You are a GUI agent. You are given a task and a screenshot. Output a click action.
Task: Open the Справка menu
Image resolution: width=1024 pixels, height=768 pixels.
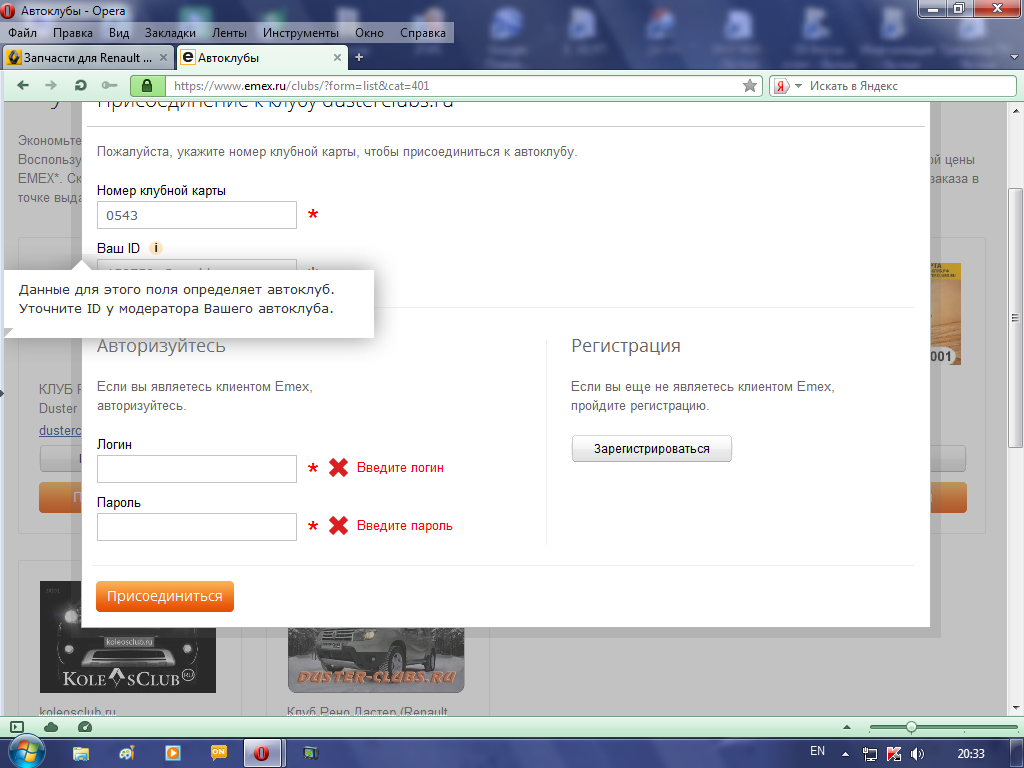point(423,33)
